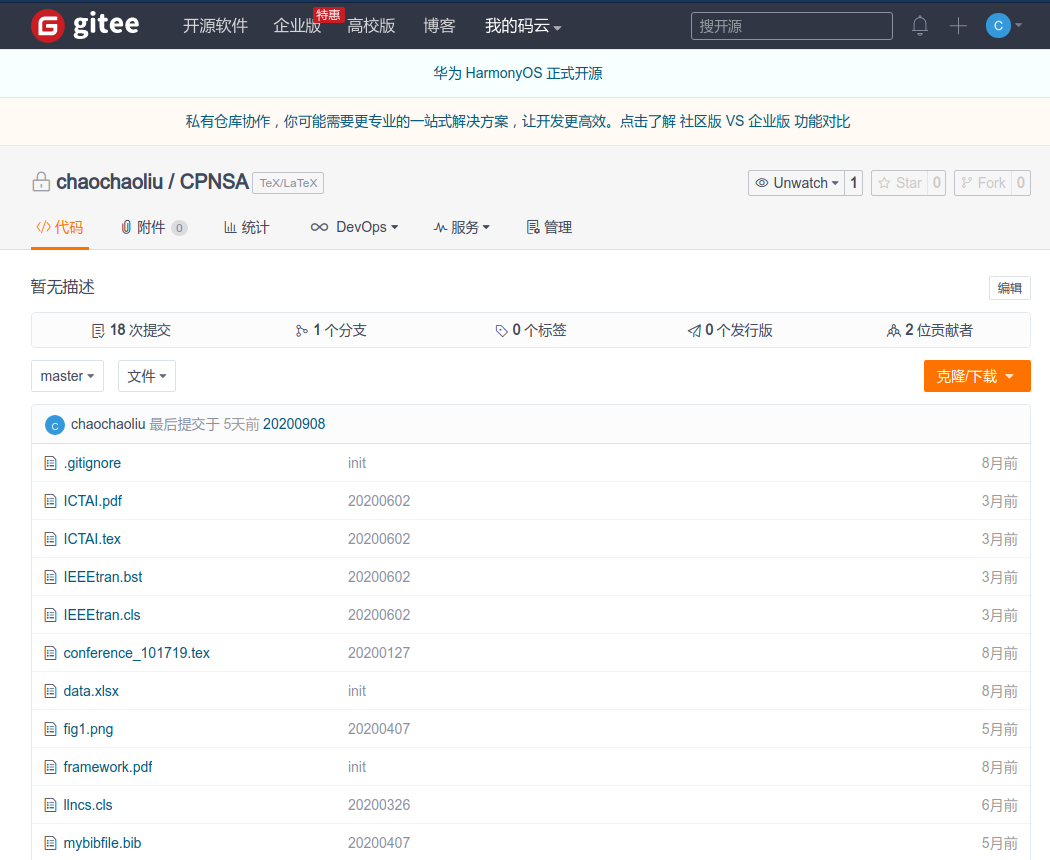Click the commit author avatar of chaochaoliu
The height and width of the screenshot is (860, 1050).
(x=55, y=425)
